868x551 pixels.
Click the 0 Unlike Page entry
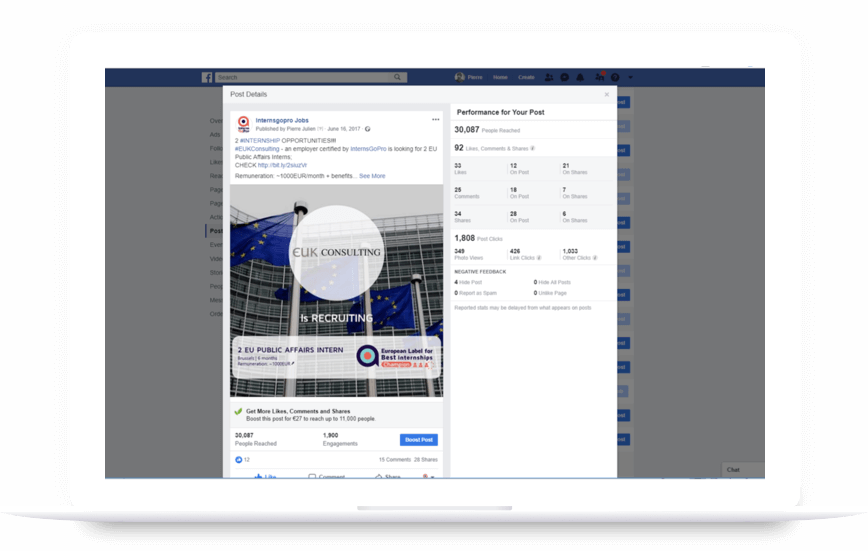pos(550,293)
